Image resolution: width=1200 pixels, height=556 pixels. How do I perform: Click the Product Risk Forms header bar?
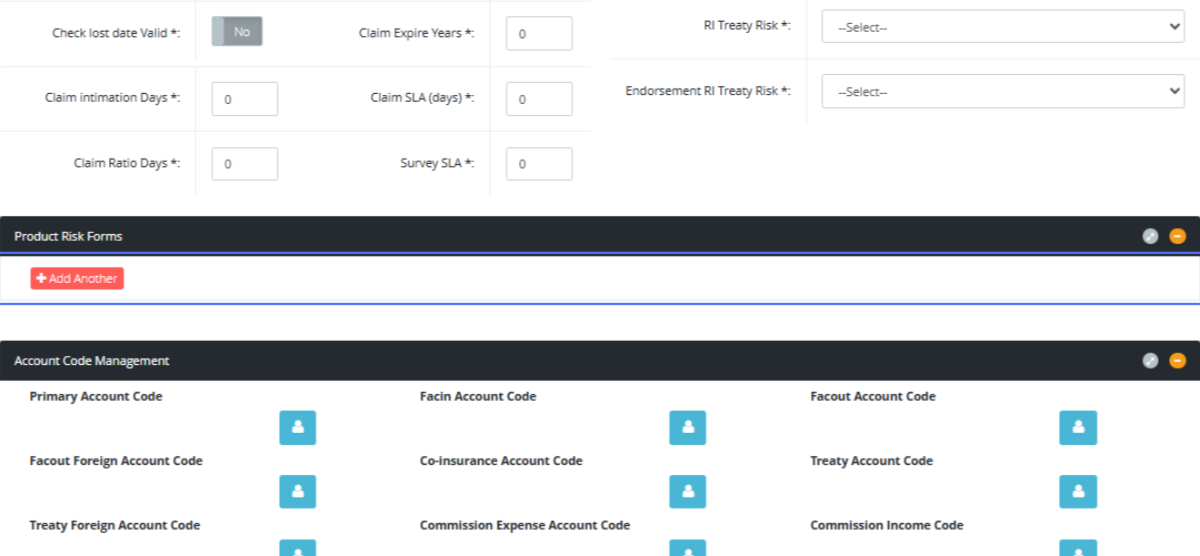500,236
